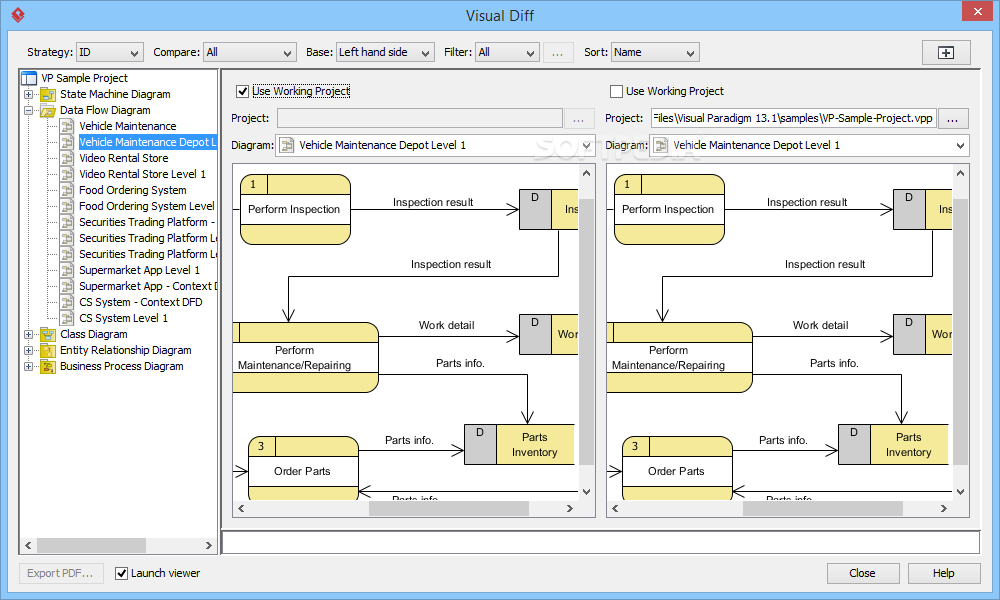Image resolution: width=1000 pixels, height=600 pixels.
Task: Select CS System - Context DFD diagram
Action: (x=140, y=302)
